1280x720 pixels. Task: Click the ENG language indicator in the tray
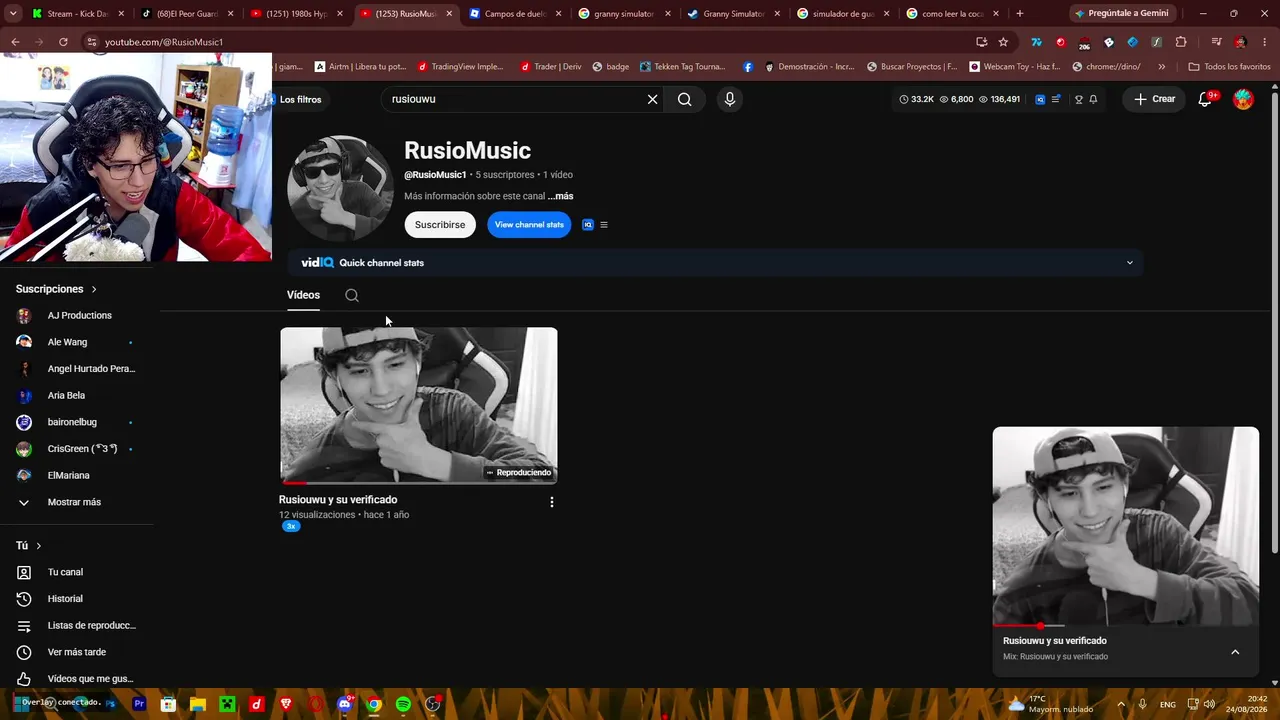[1167, 704]
